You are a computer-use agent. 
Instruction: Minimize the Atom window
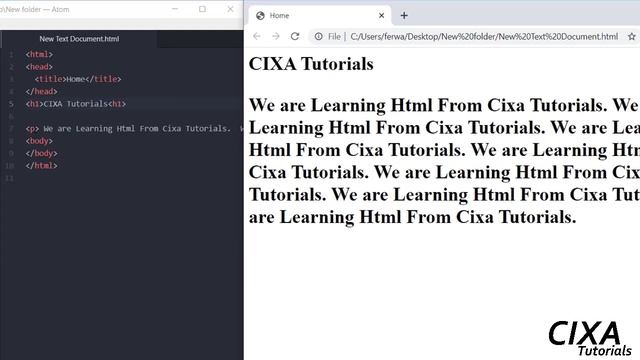[x=175, y=9]
